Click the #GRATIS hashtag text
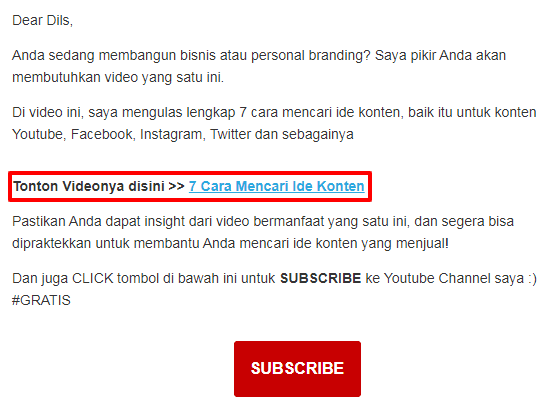This screenshot has height=411, width=555. (41, 300)
